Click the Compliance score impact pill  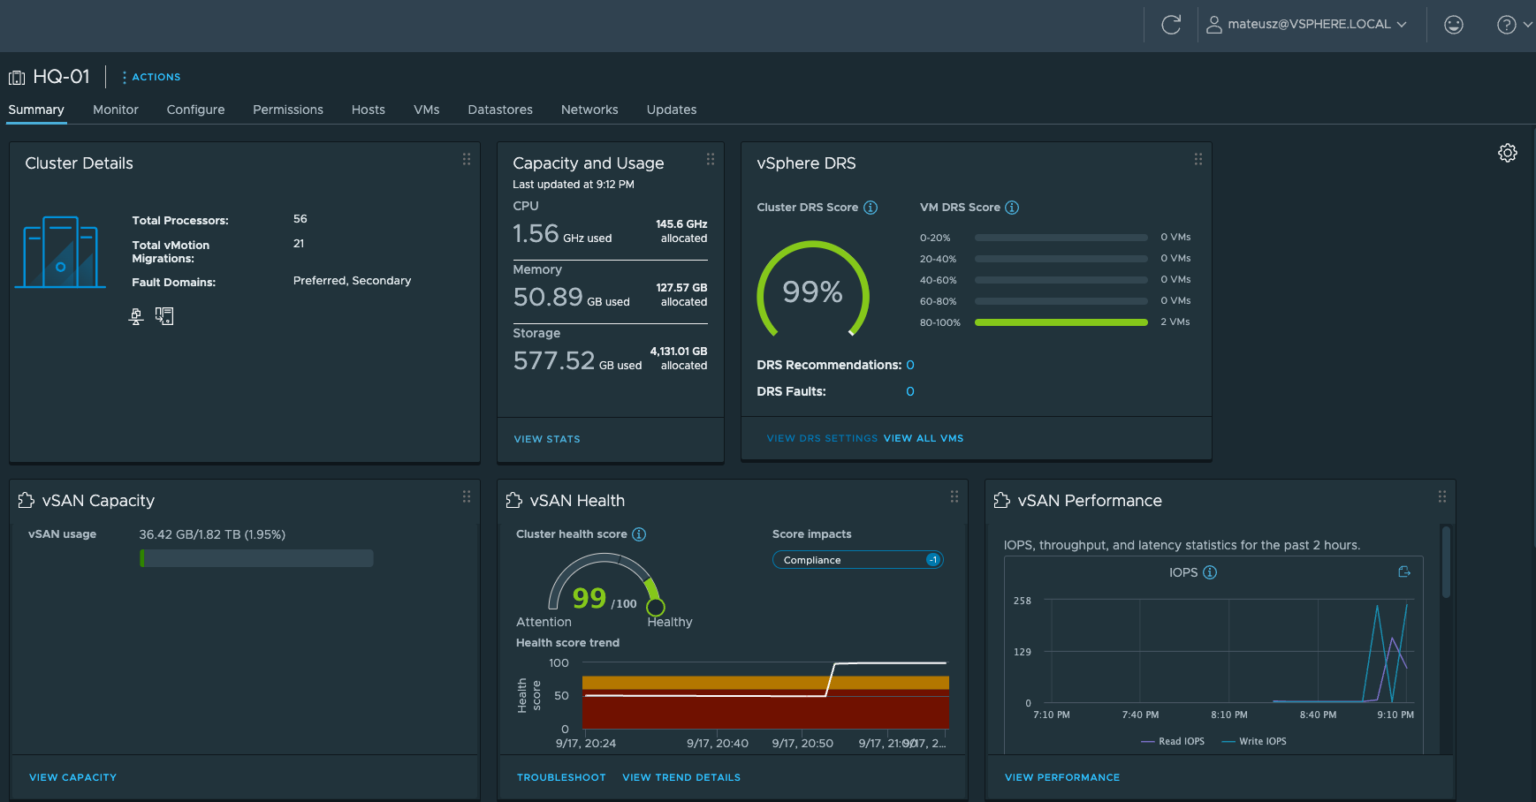pos(858,560)
